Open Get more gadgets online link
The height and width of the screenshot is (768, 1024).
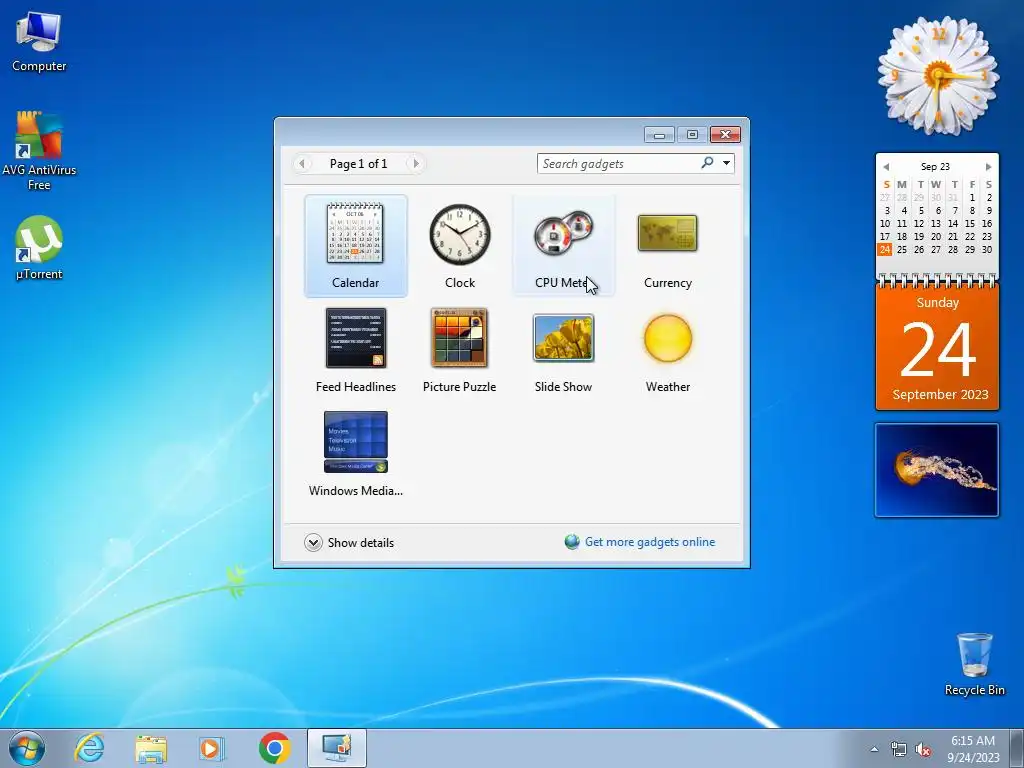(650, 542)
